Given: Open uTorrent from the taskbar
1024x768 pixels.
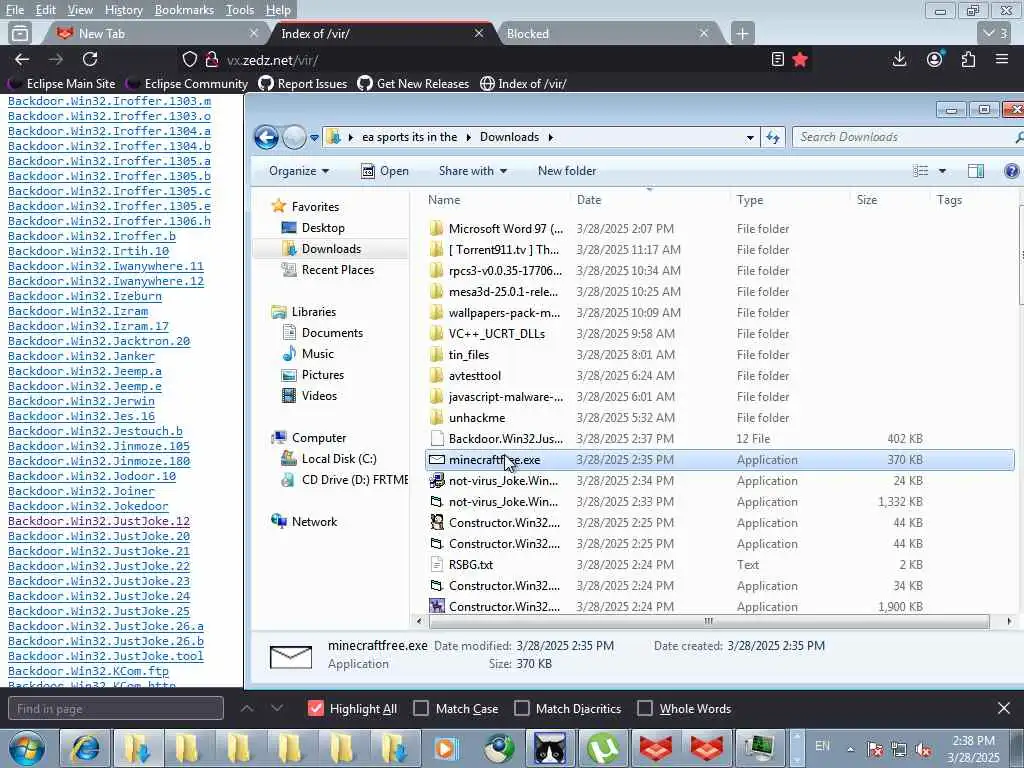Looking at the screenshot, I should click(603, 748).
